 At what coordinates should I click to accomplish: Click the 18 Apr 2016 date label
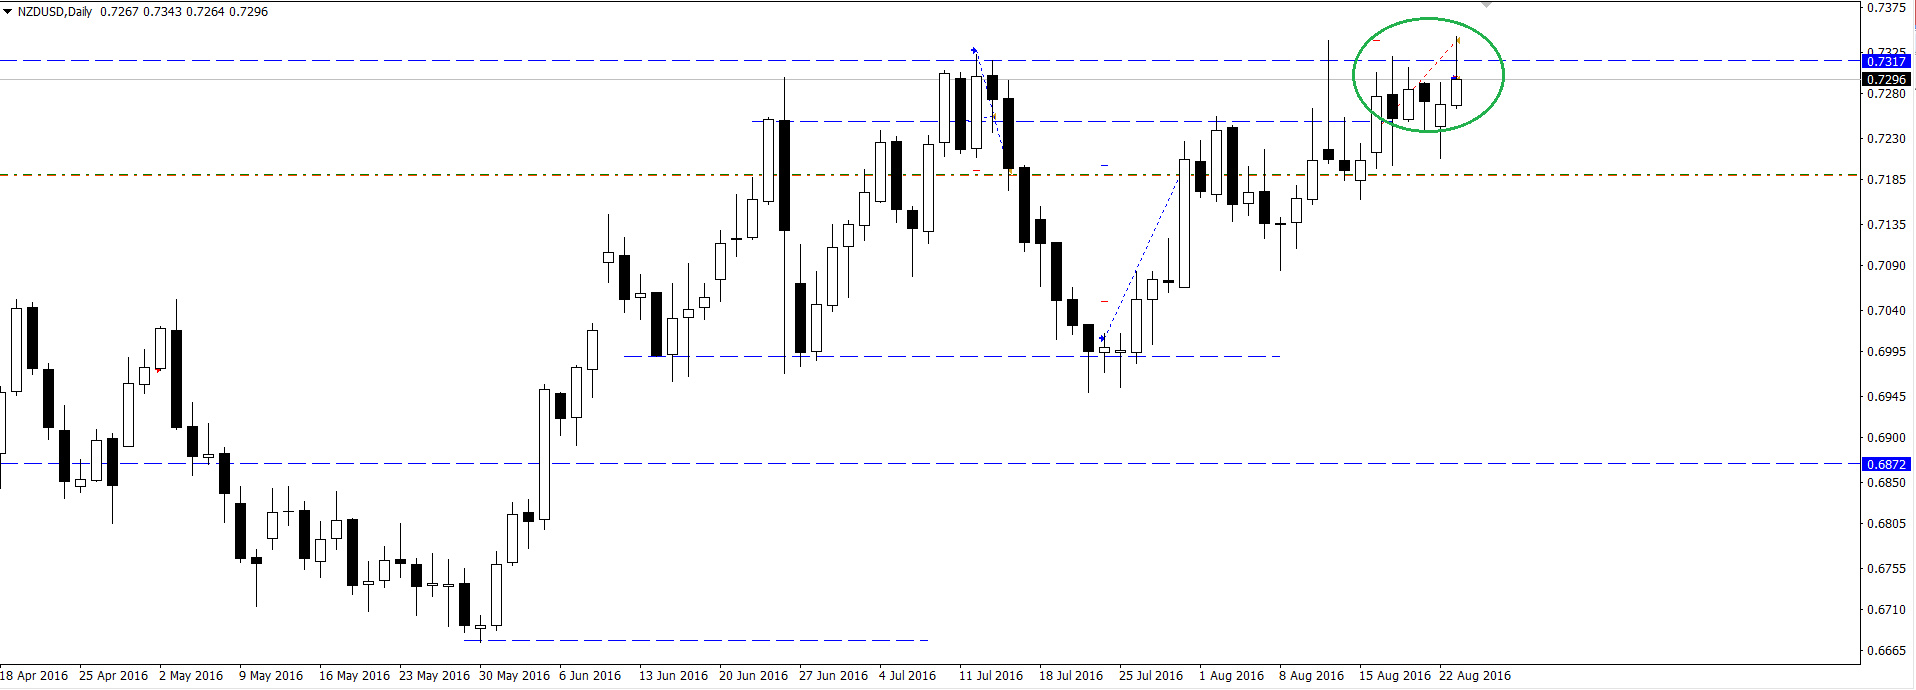point(34,676)
